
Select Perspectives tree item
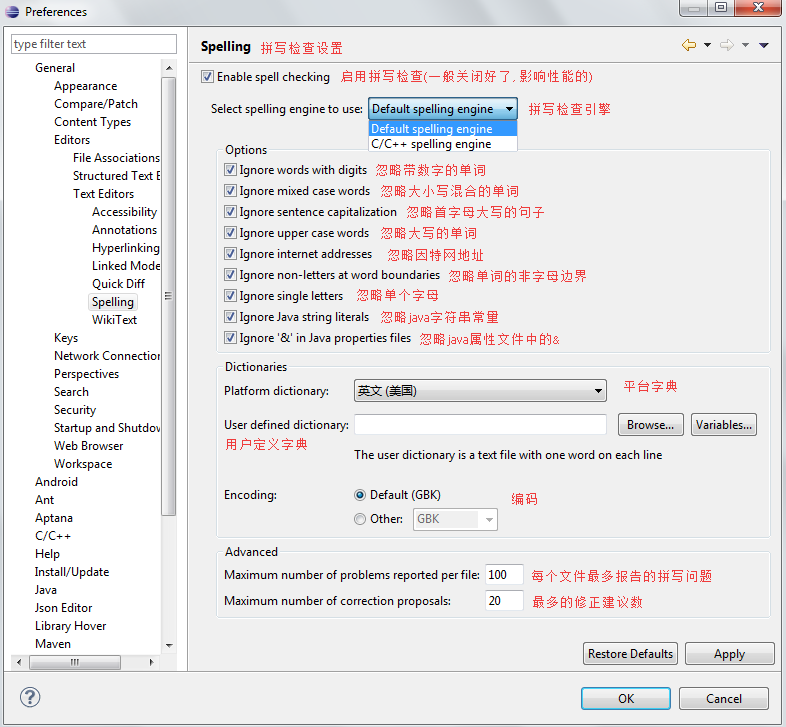coord(86,374)
